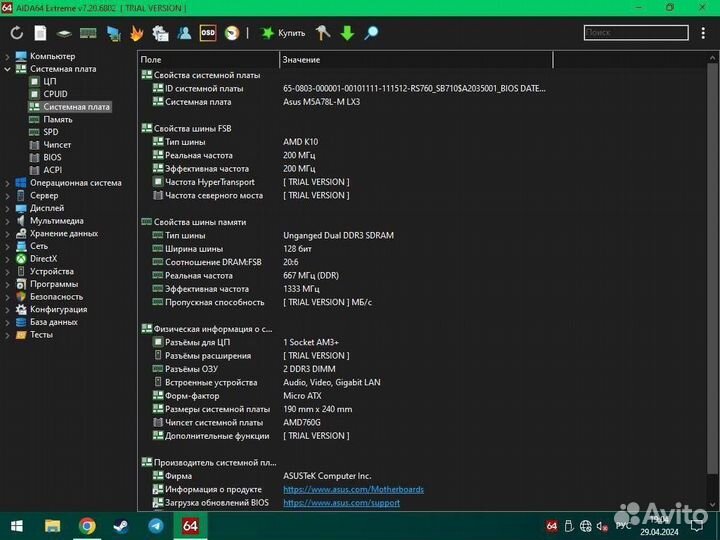Select Устройства in the sidebar tree
Image resolution: width=720 pixels, height=540 pixels.
click(x=51, y=271)
